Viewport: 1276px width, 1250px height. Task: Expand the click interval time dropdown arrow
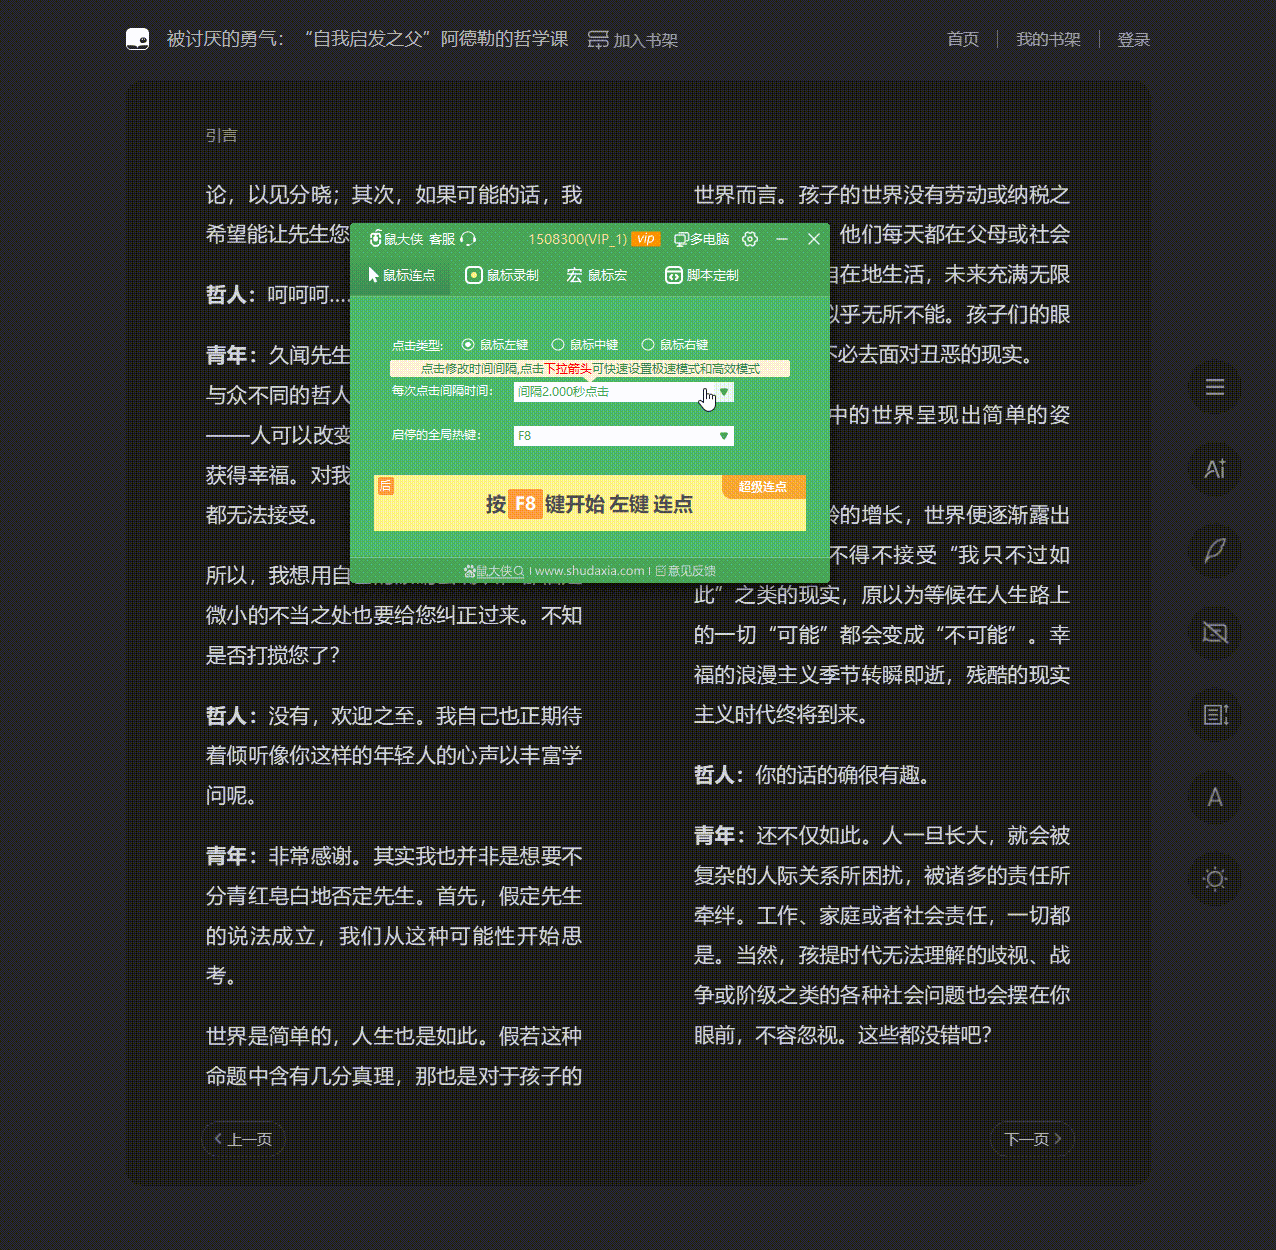pyautogui.click(x=724, y=392)
